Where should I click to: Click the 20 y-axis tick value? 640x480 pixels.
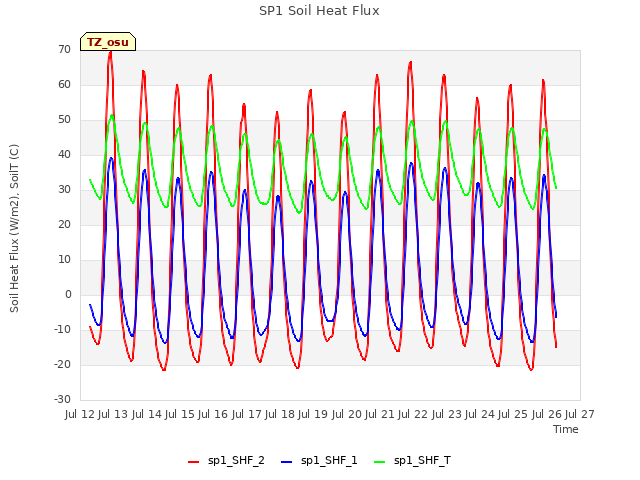coord(64,224)
